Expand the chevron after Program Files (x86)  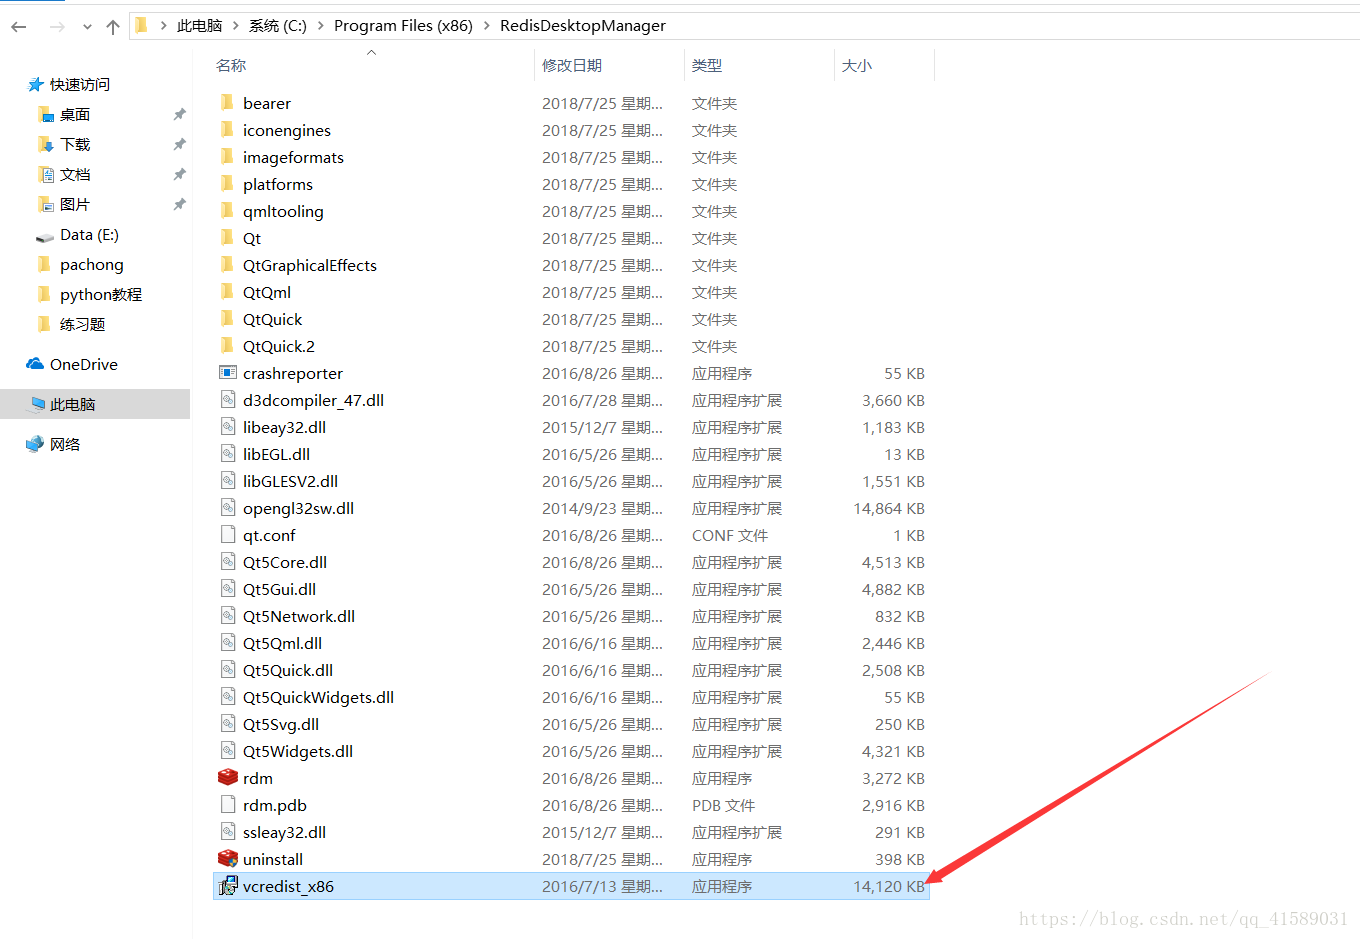click(x=487, y=26)
